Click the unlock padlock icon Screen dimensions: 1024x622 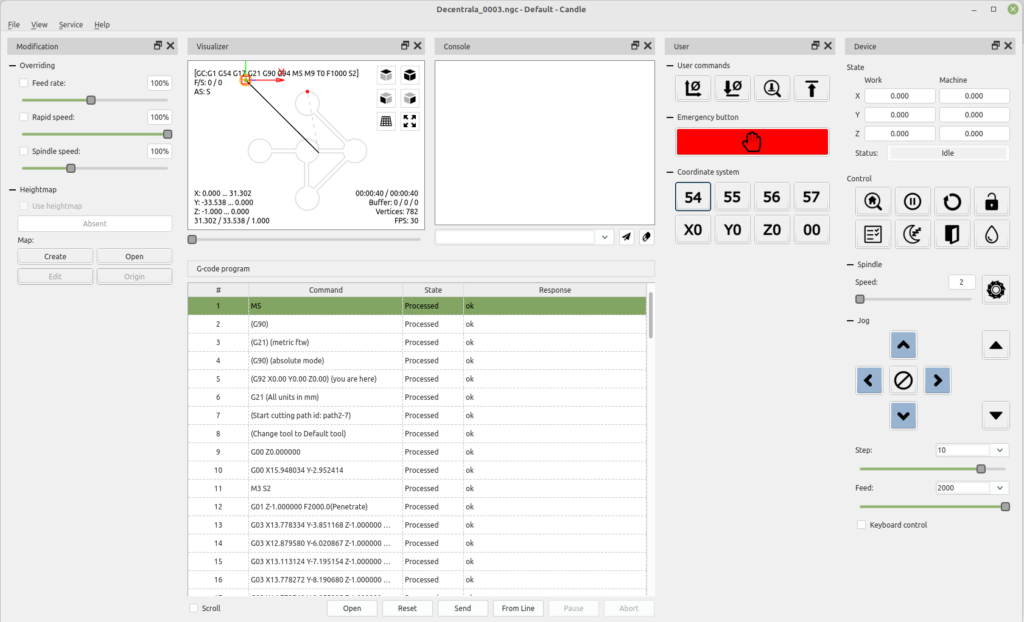tap(991, 201)
